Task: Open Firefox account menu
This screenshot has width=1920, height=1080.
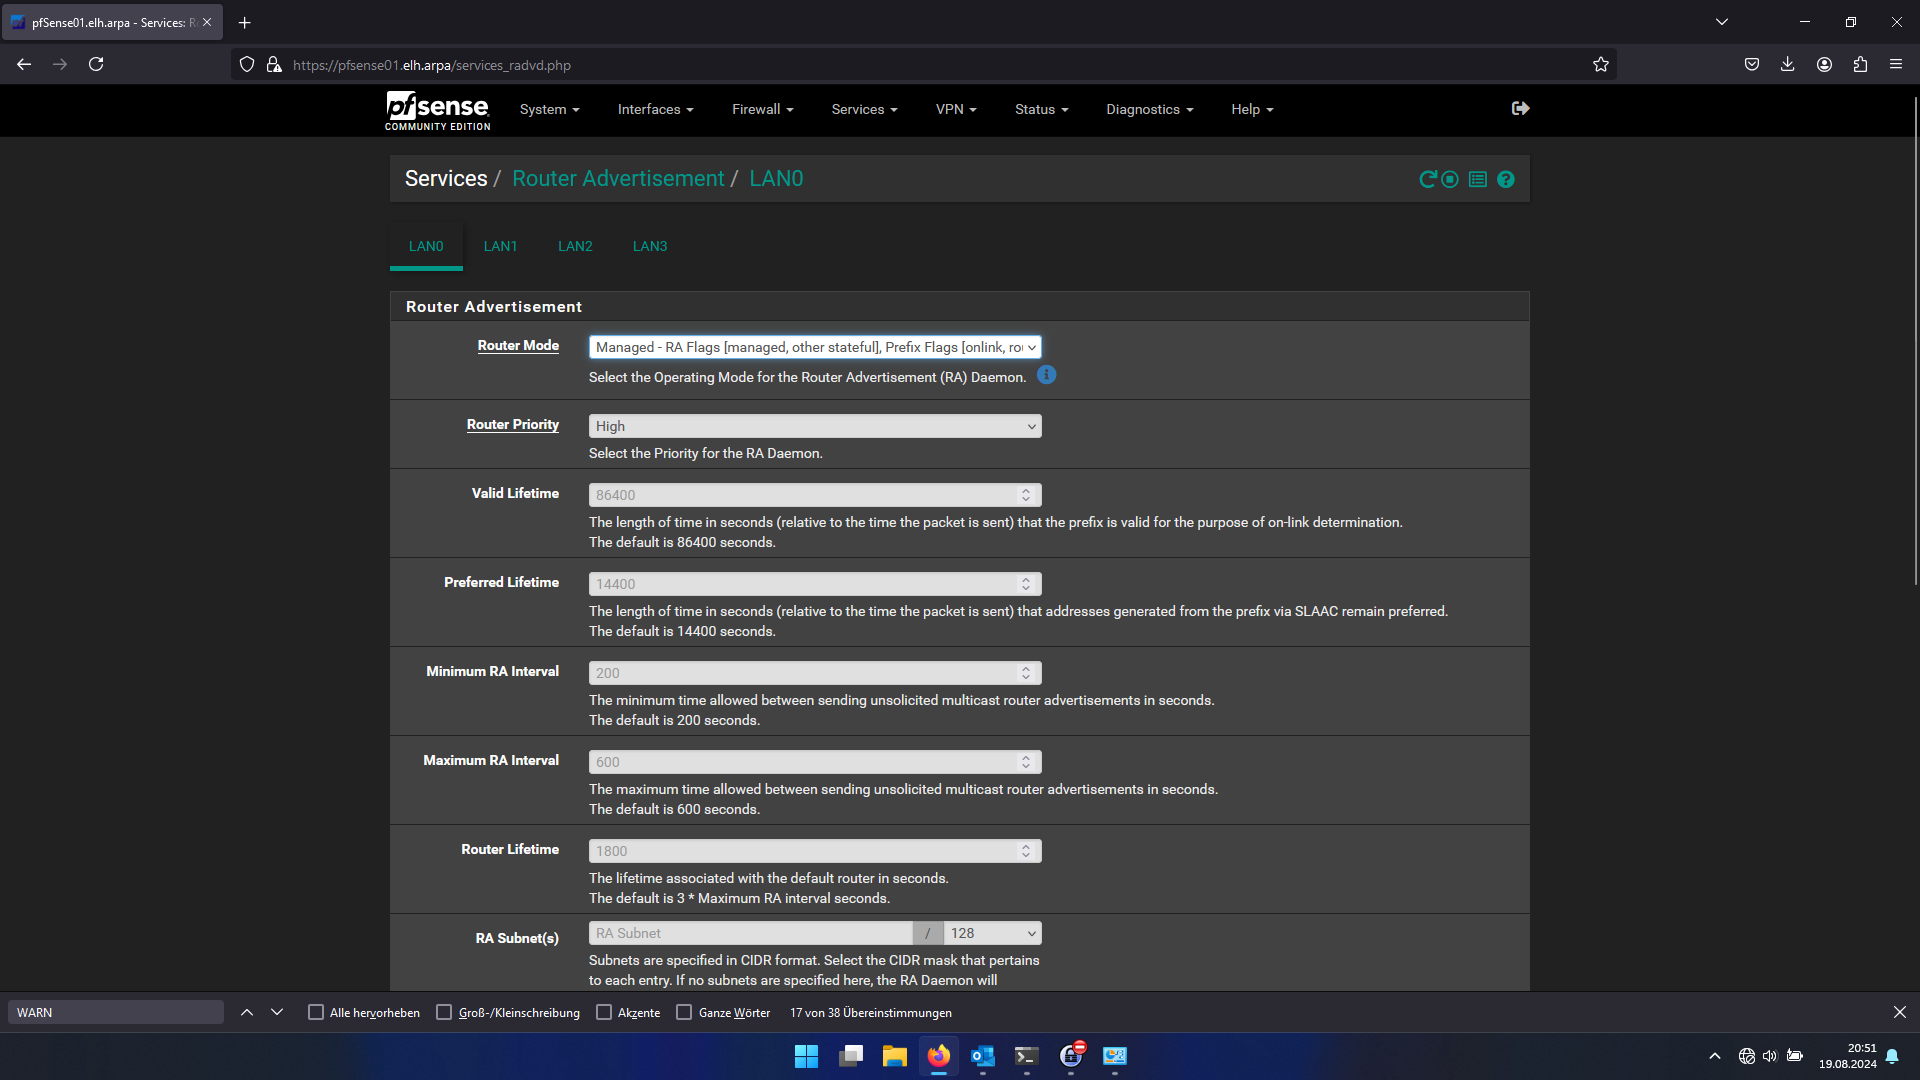Action: click(x=1824, y=64)
